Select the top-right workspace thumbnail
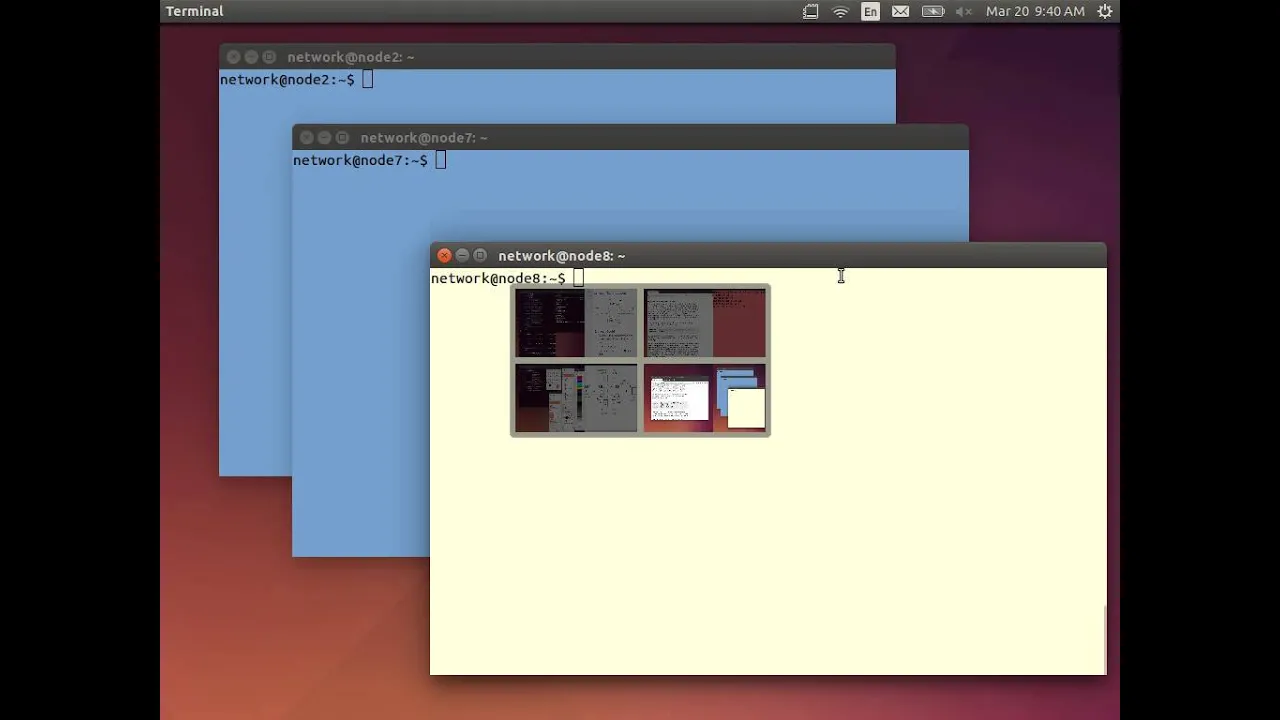1280x720 pixels. (705, 323)
